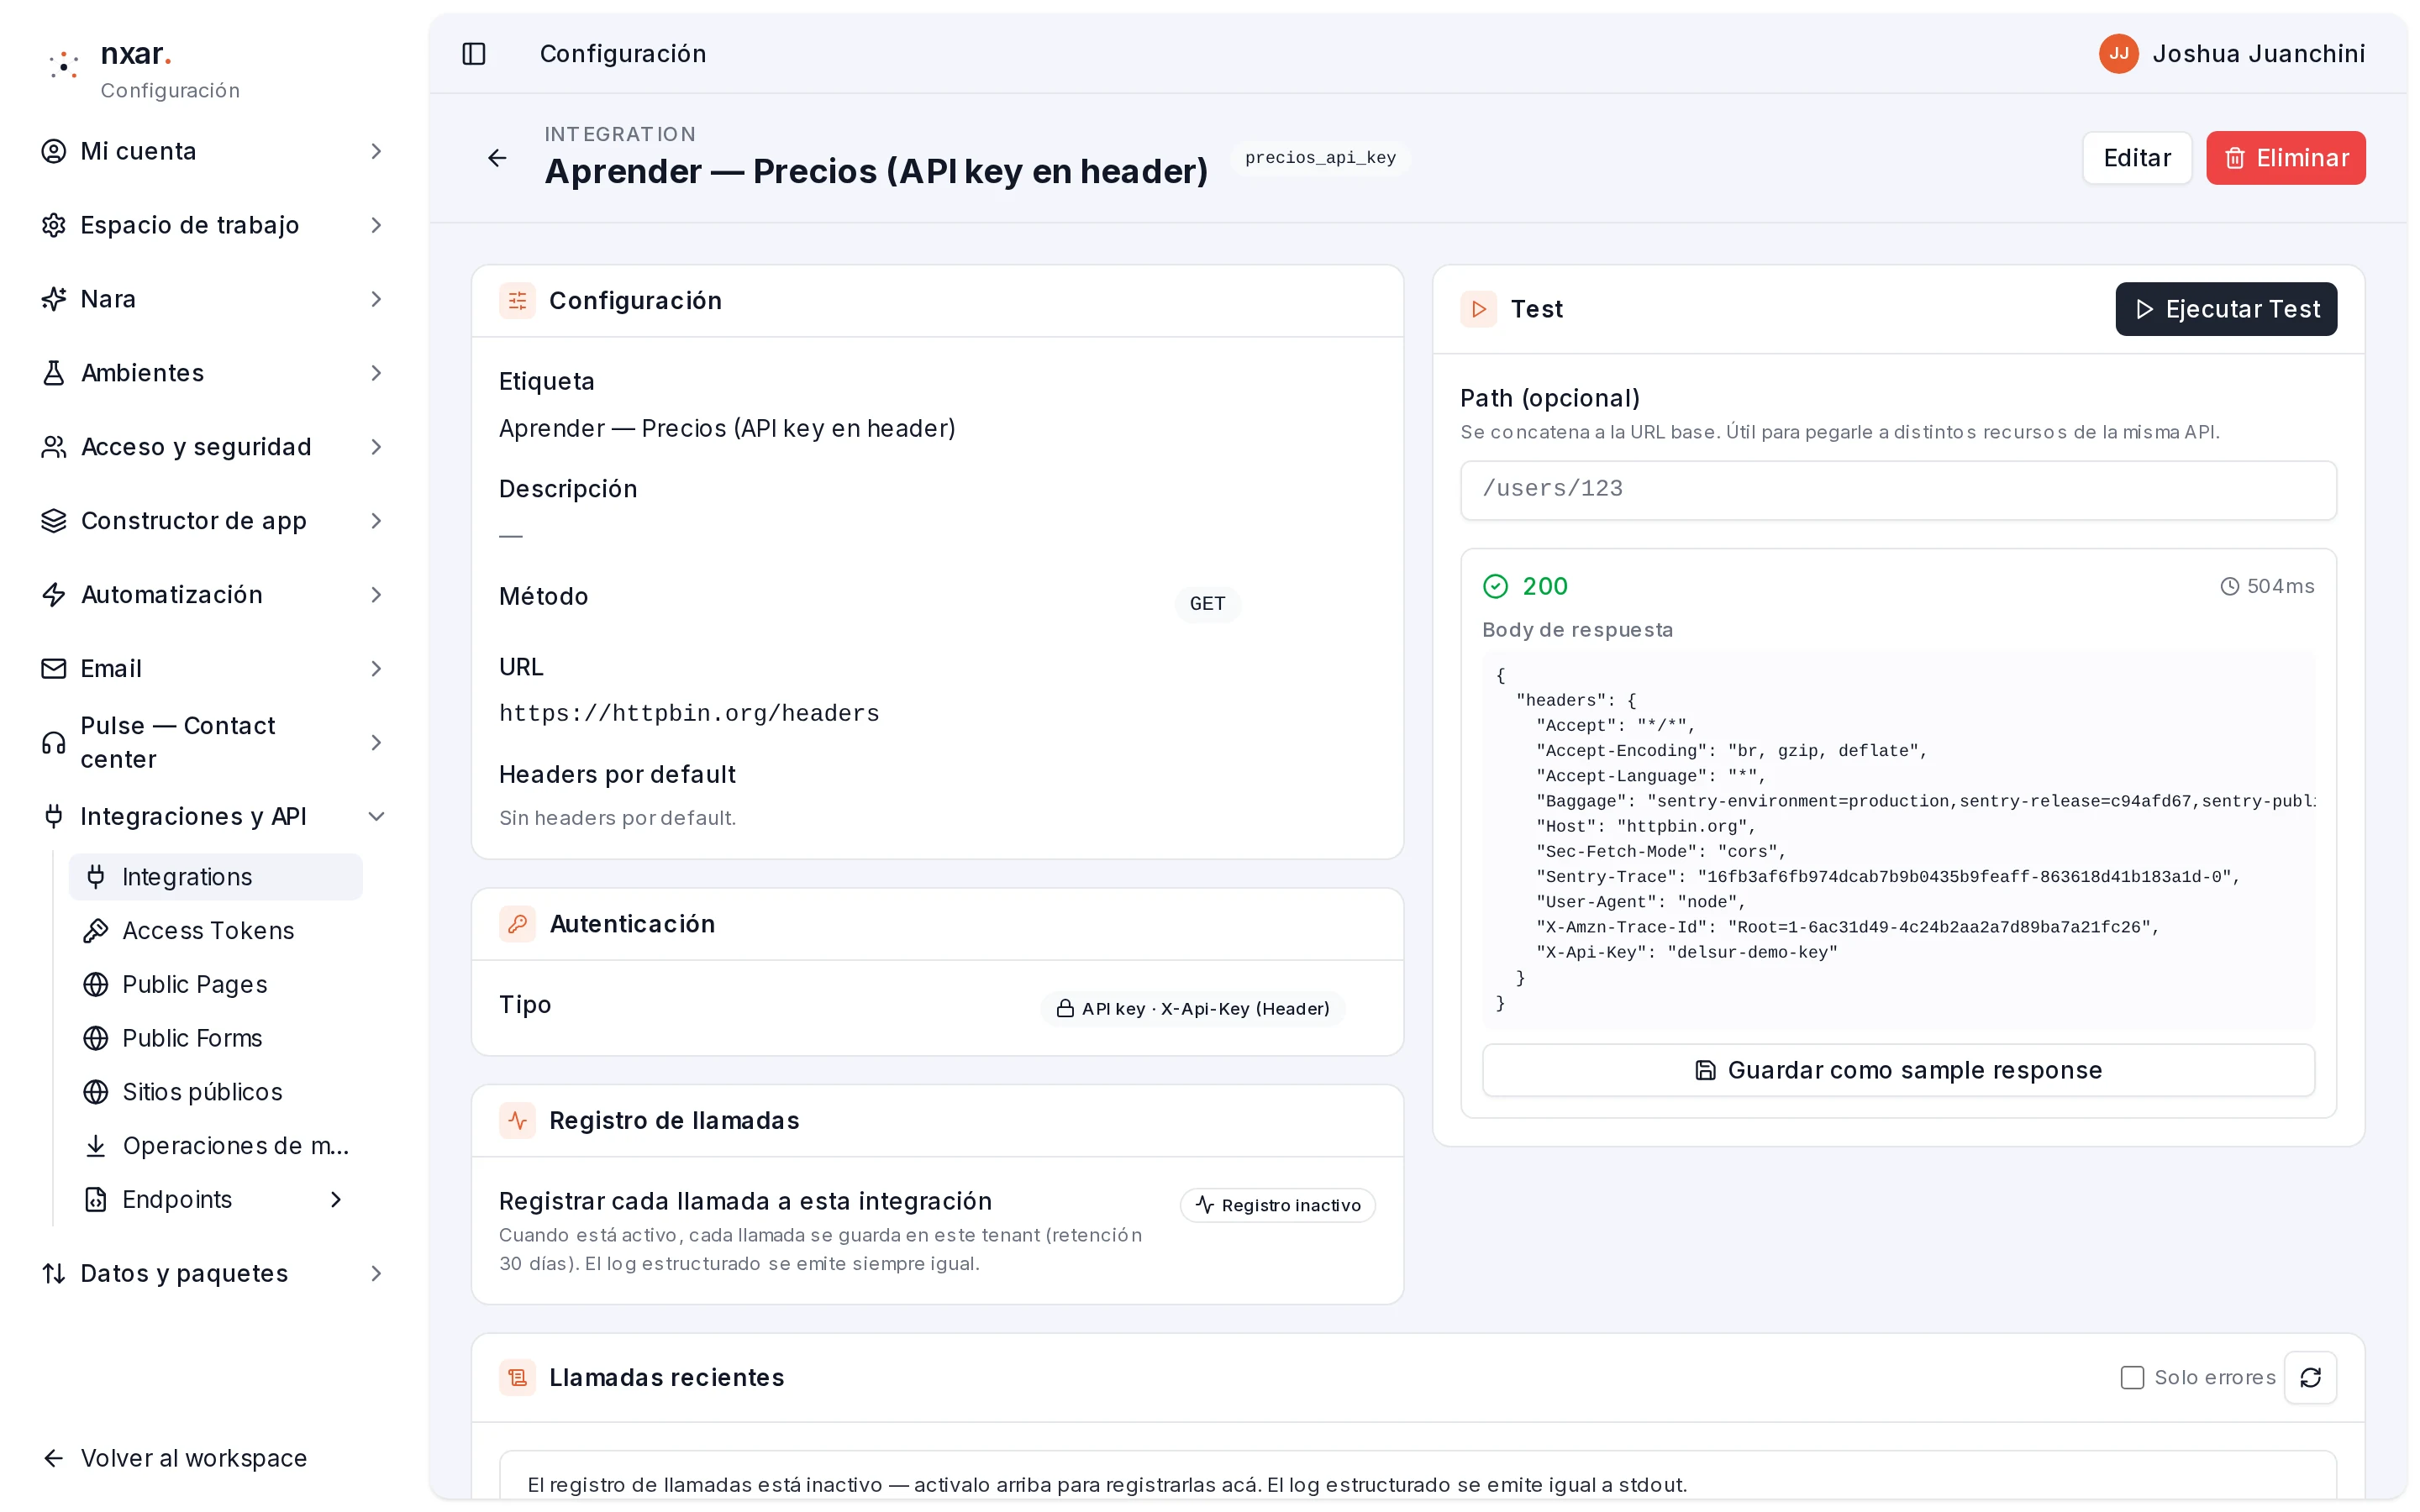The image size is (2420, 1512).
Task: Click the Acceso y seguridad users icon
Action: [54, 447]
